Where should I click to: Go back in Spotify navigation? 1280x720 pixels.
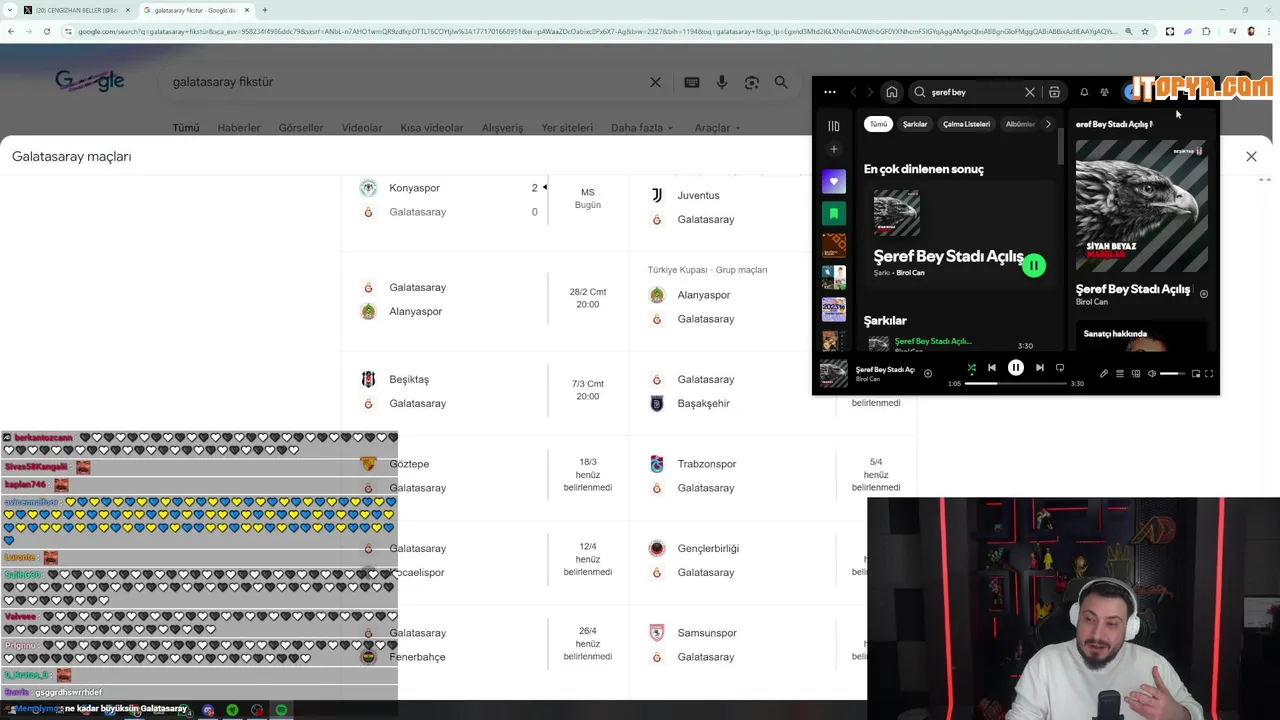(854, 92)
